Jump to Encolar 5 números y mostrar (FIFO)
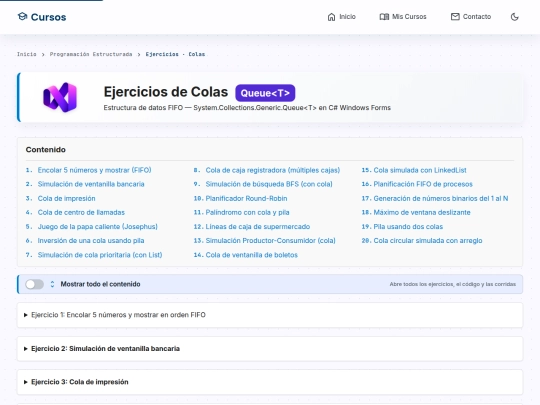540x405 pixels. 94,170
